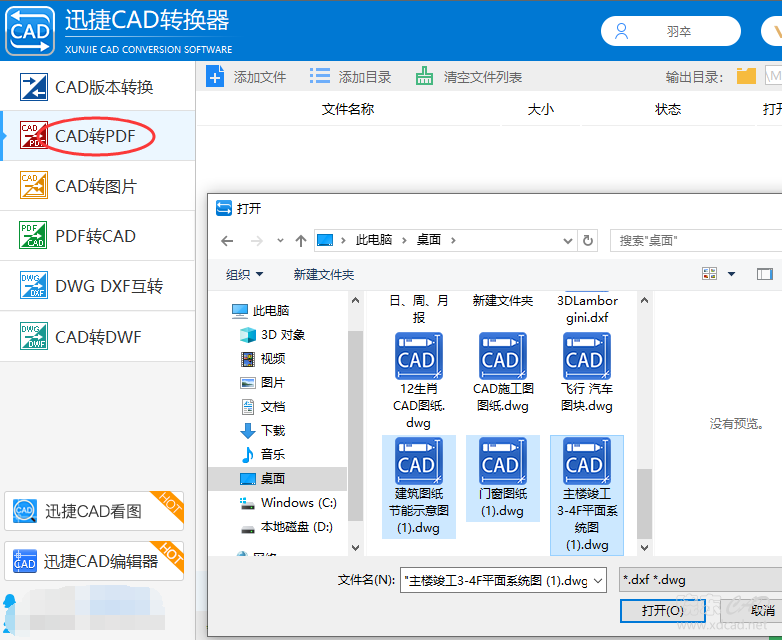
Task: Click the 添加文件 plus icon
Action: point(215,77)
